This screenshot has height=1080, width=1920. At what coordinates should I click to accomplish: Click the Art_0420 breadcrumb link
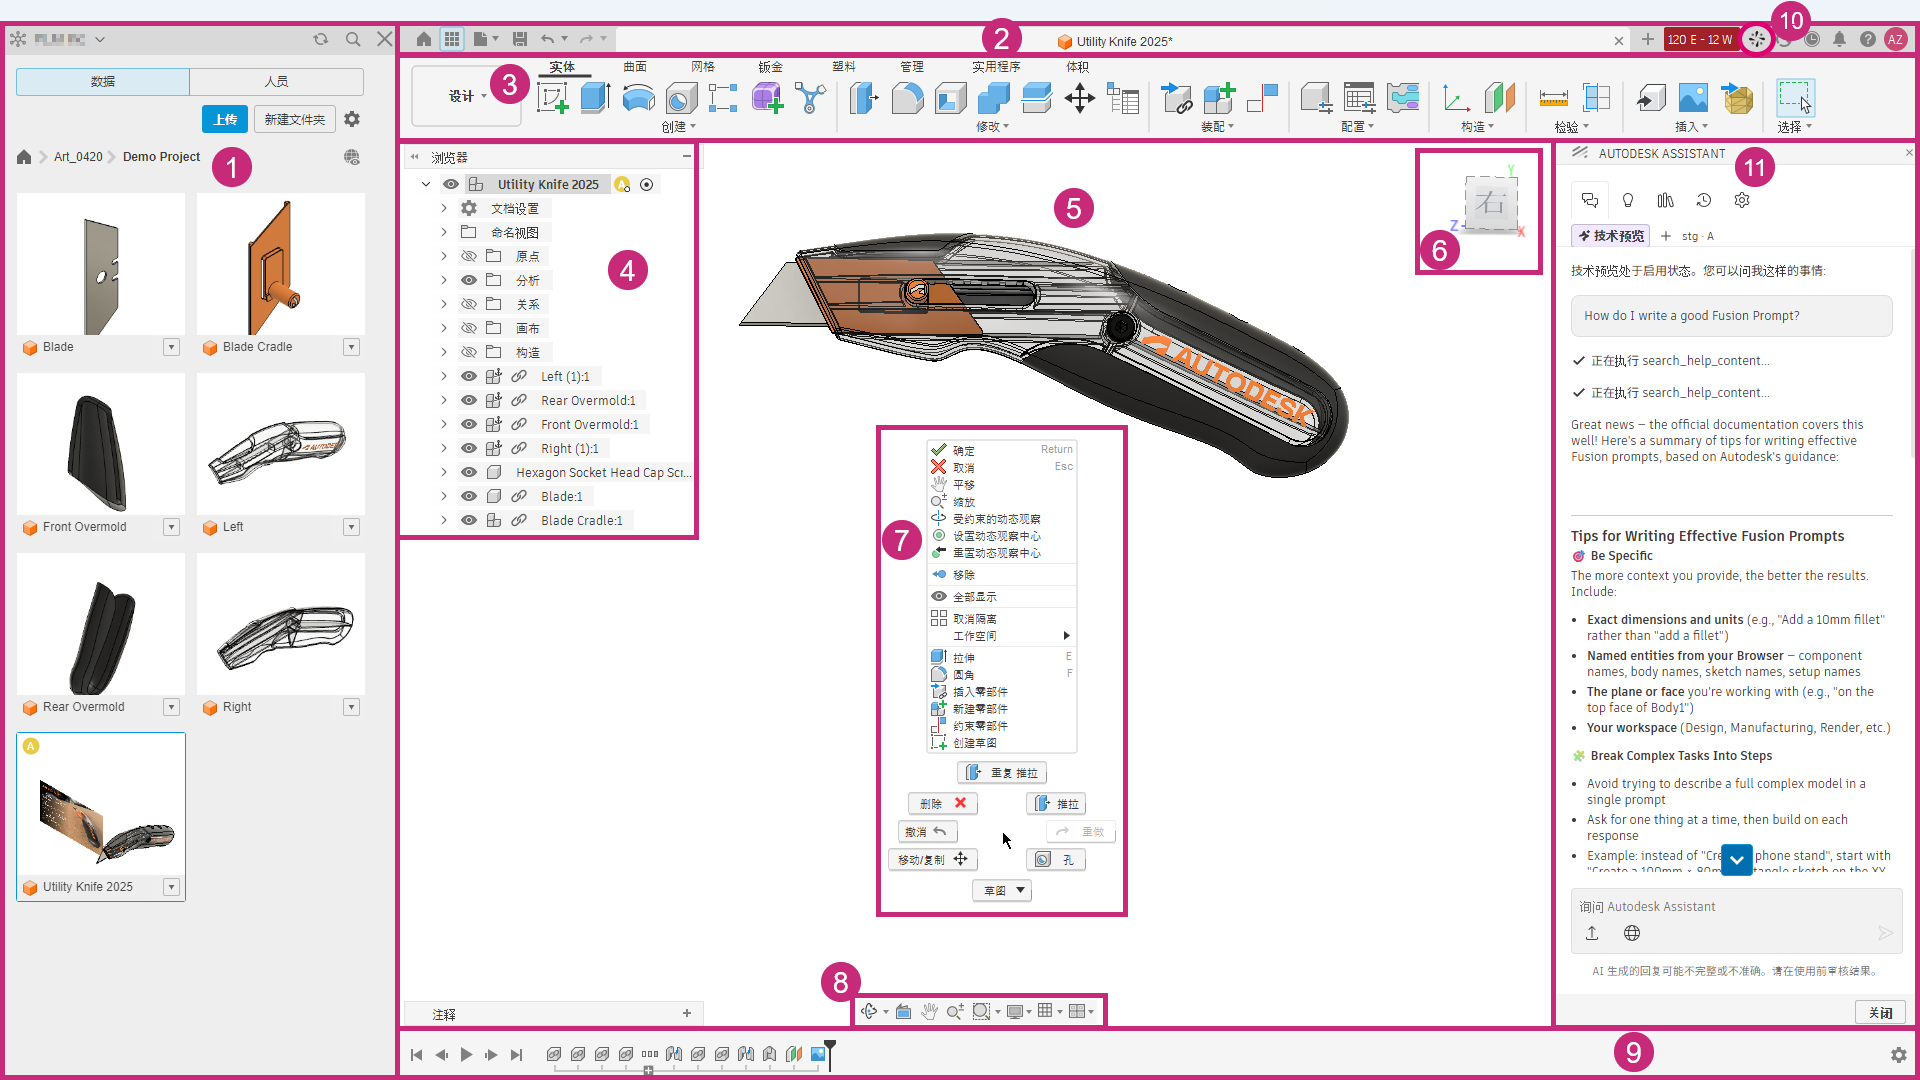(x=78, y=157)
